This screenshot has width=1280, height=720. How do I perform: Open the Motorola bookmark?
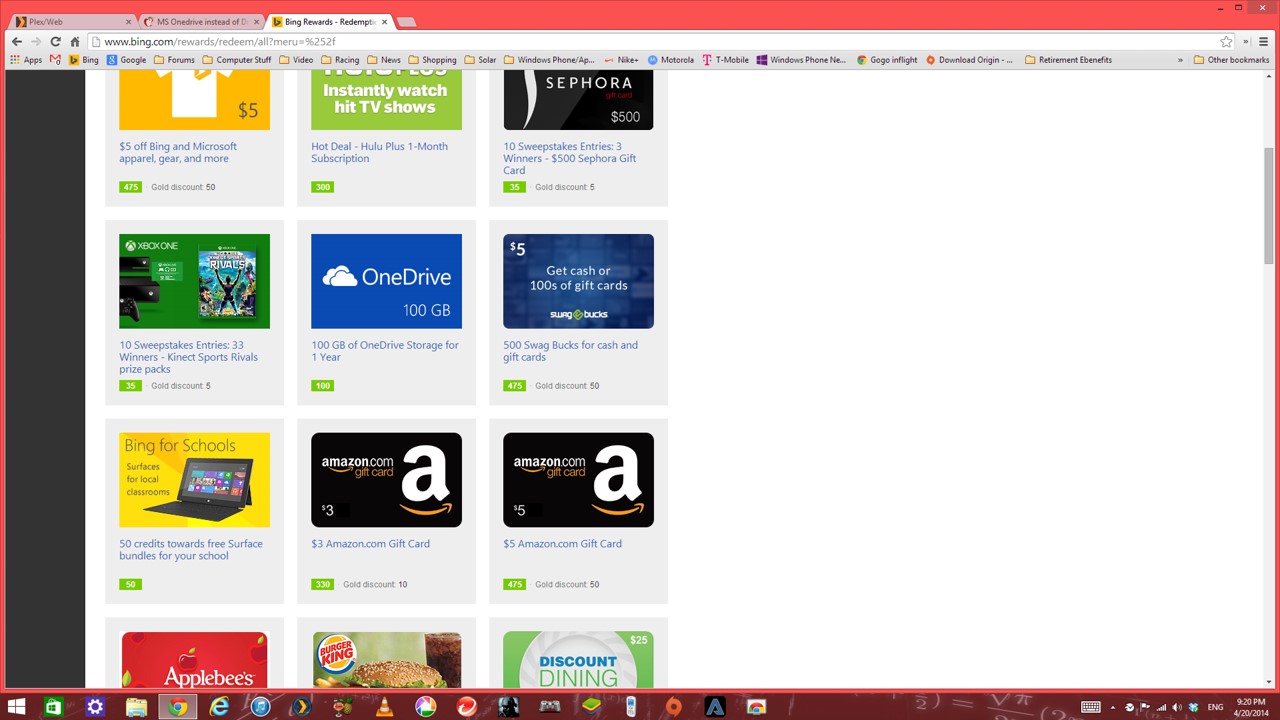point(671,60)
